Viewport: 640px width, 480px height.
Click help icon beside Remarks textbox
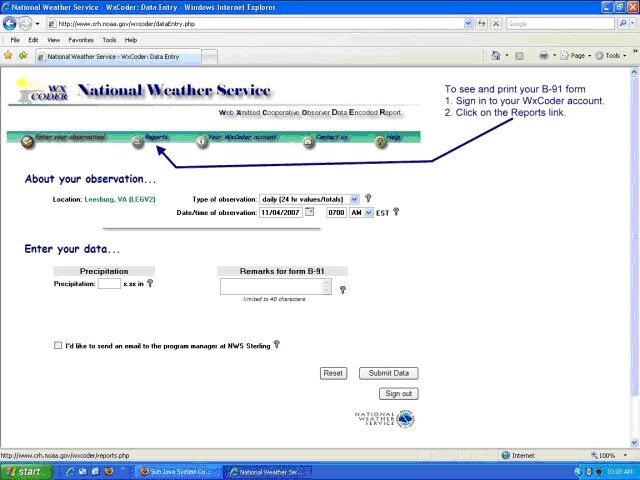[342, 289]
